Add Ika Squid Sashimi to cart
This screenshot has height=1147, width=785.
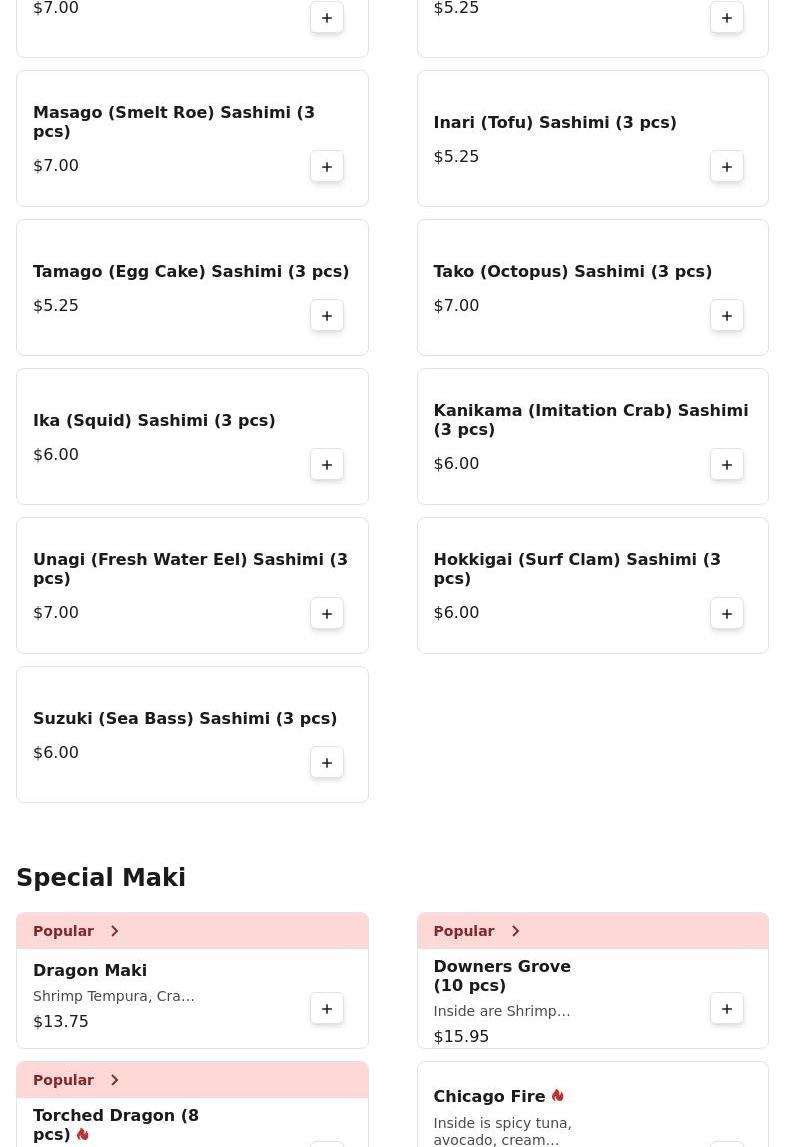coord(327,465)
